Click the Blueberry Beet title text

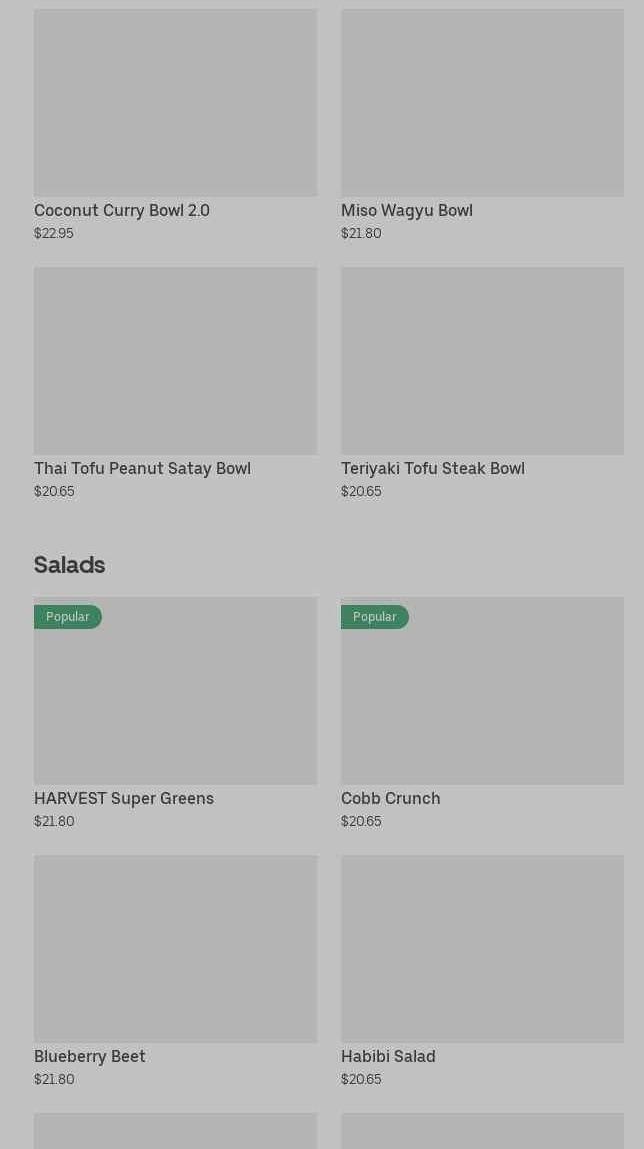point(90,1056)
